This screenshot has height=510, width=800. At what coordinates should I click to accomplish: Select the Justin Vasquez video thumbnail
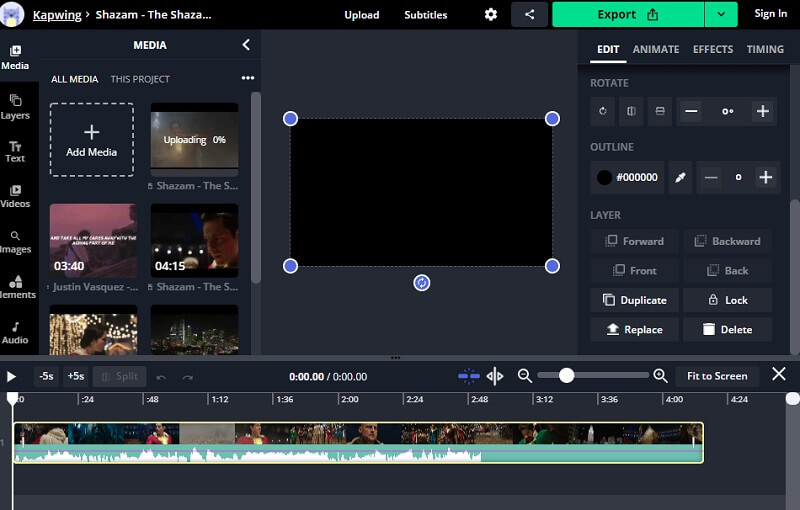(92, 240)
